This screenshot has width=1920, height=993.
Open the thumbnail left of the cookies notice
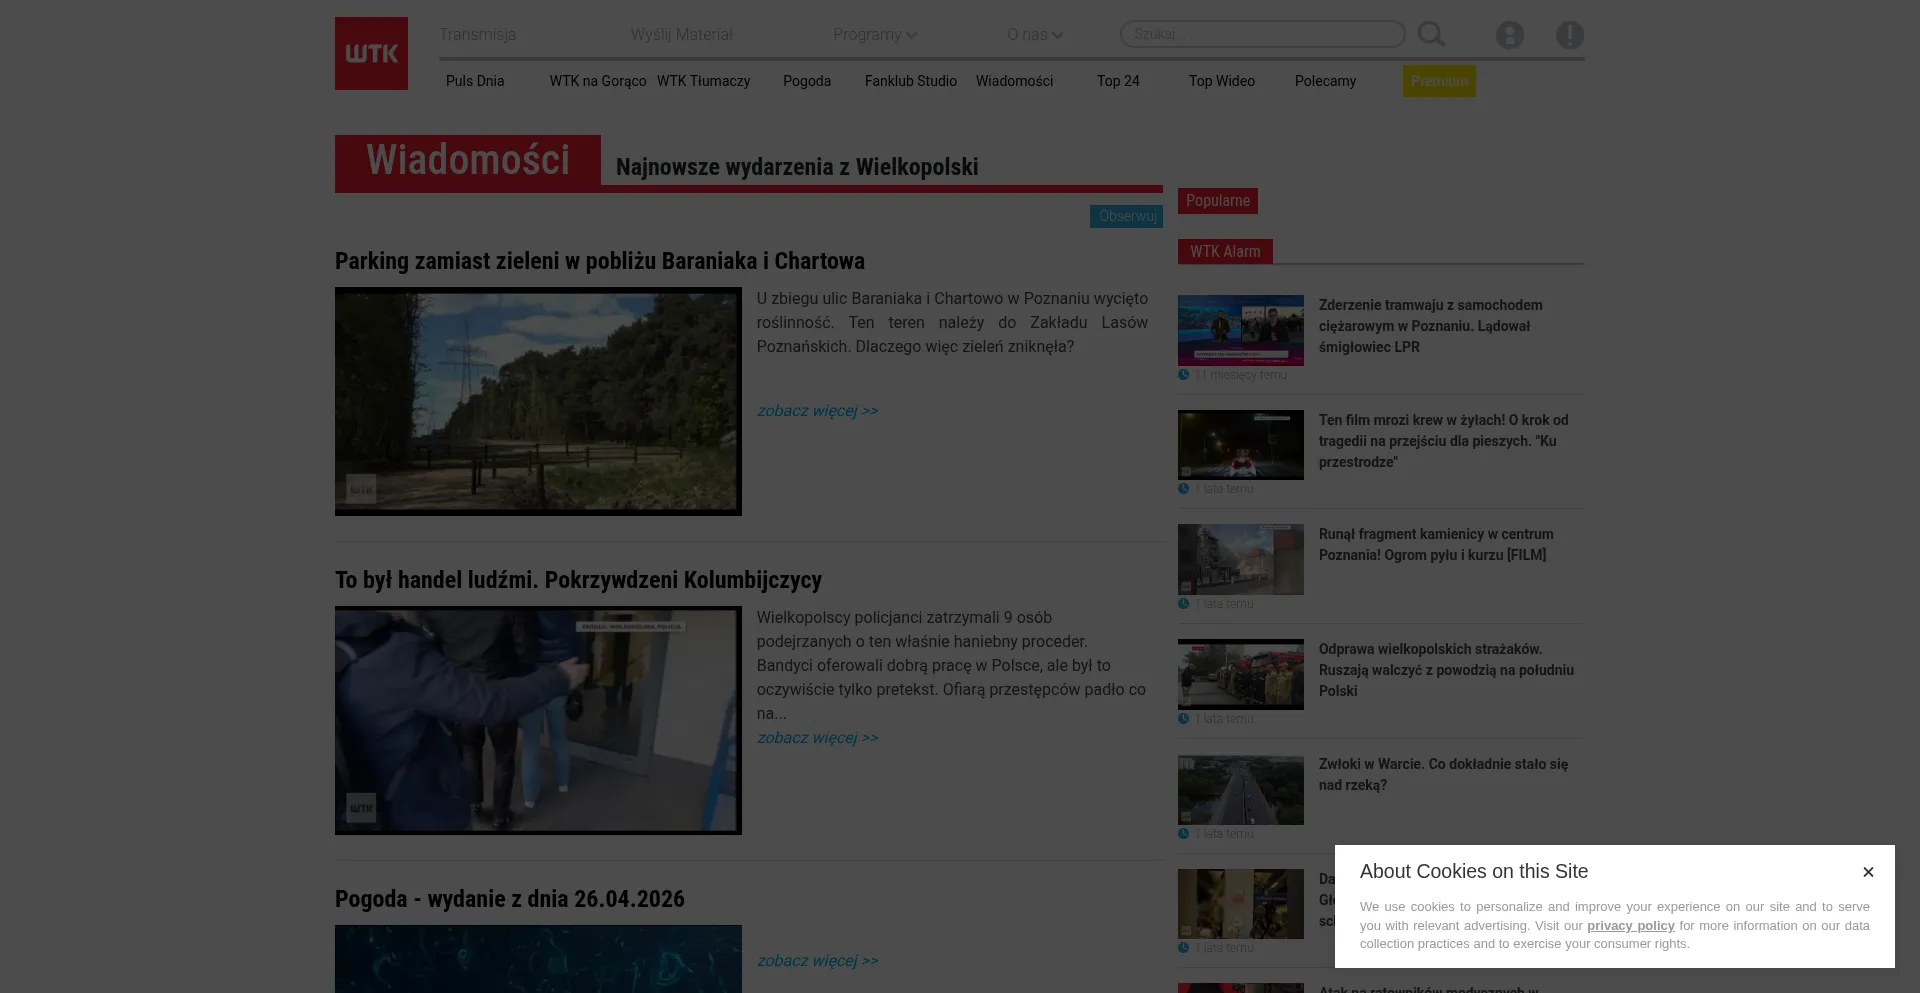pos(1241,904)
